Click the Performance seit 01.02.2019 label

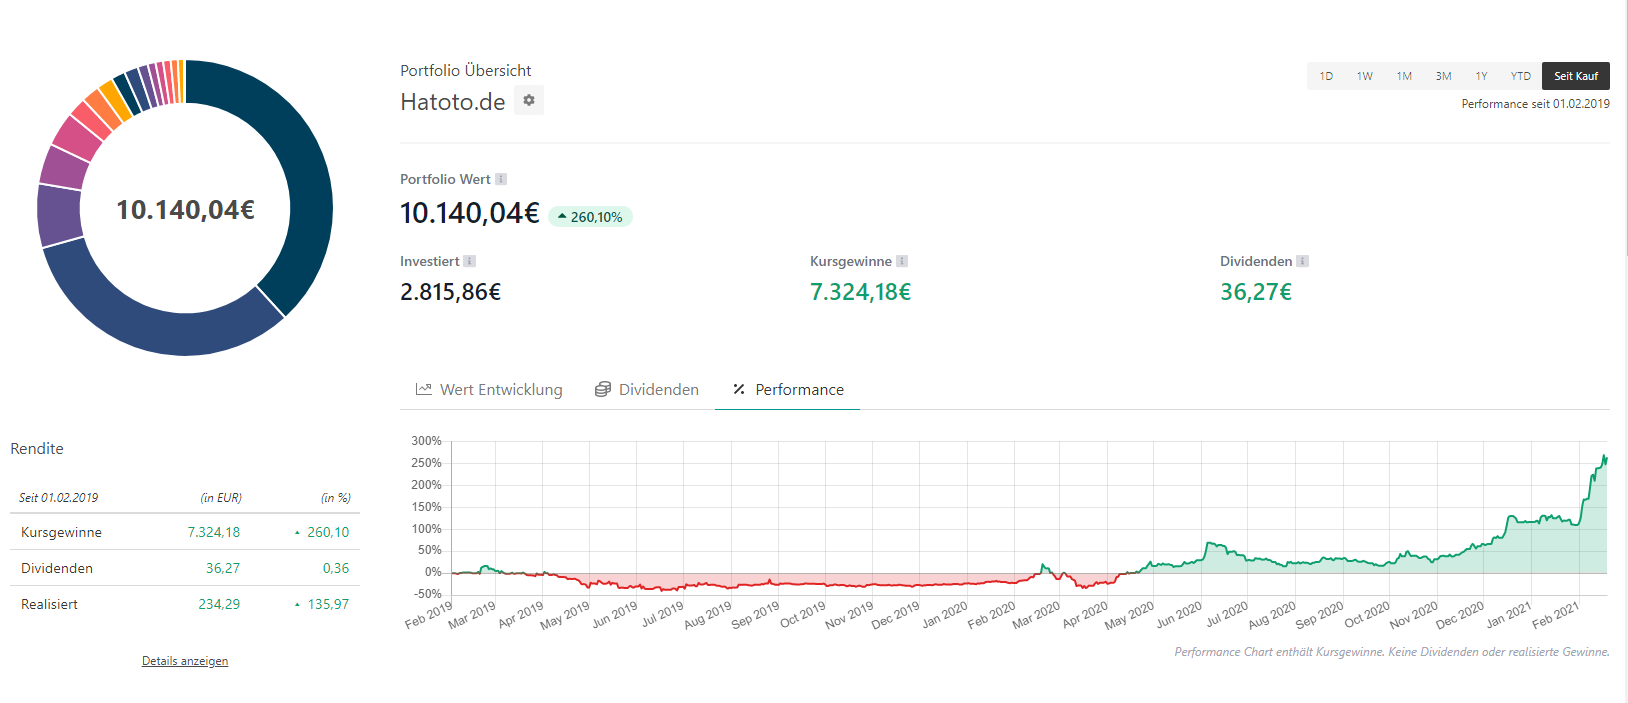1536,104
